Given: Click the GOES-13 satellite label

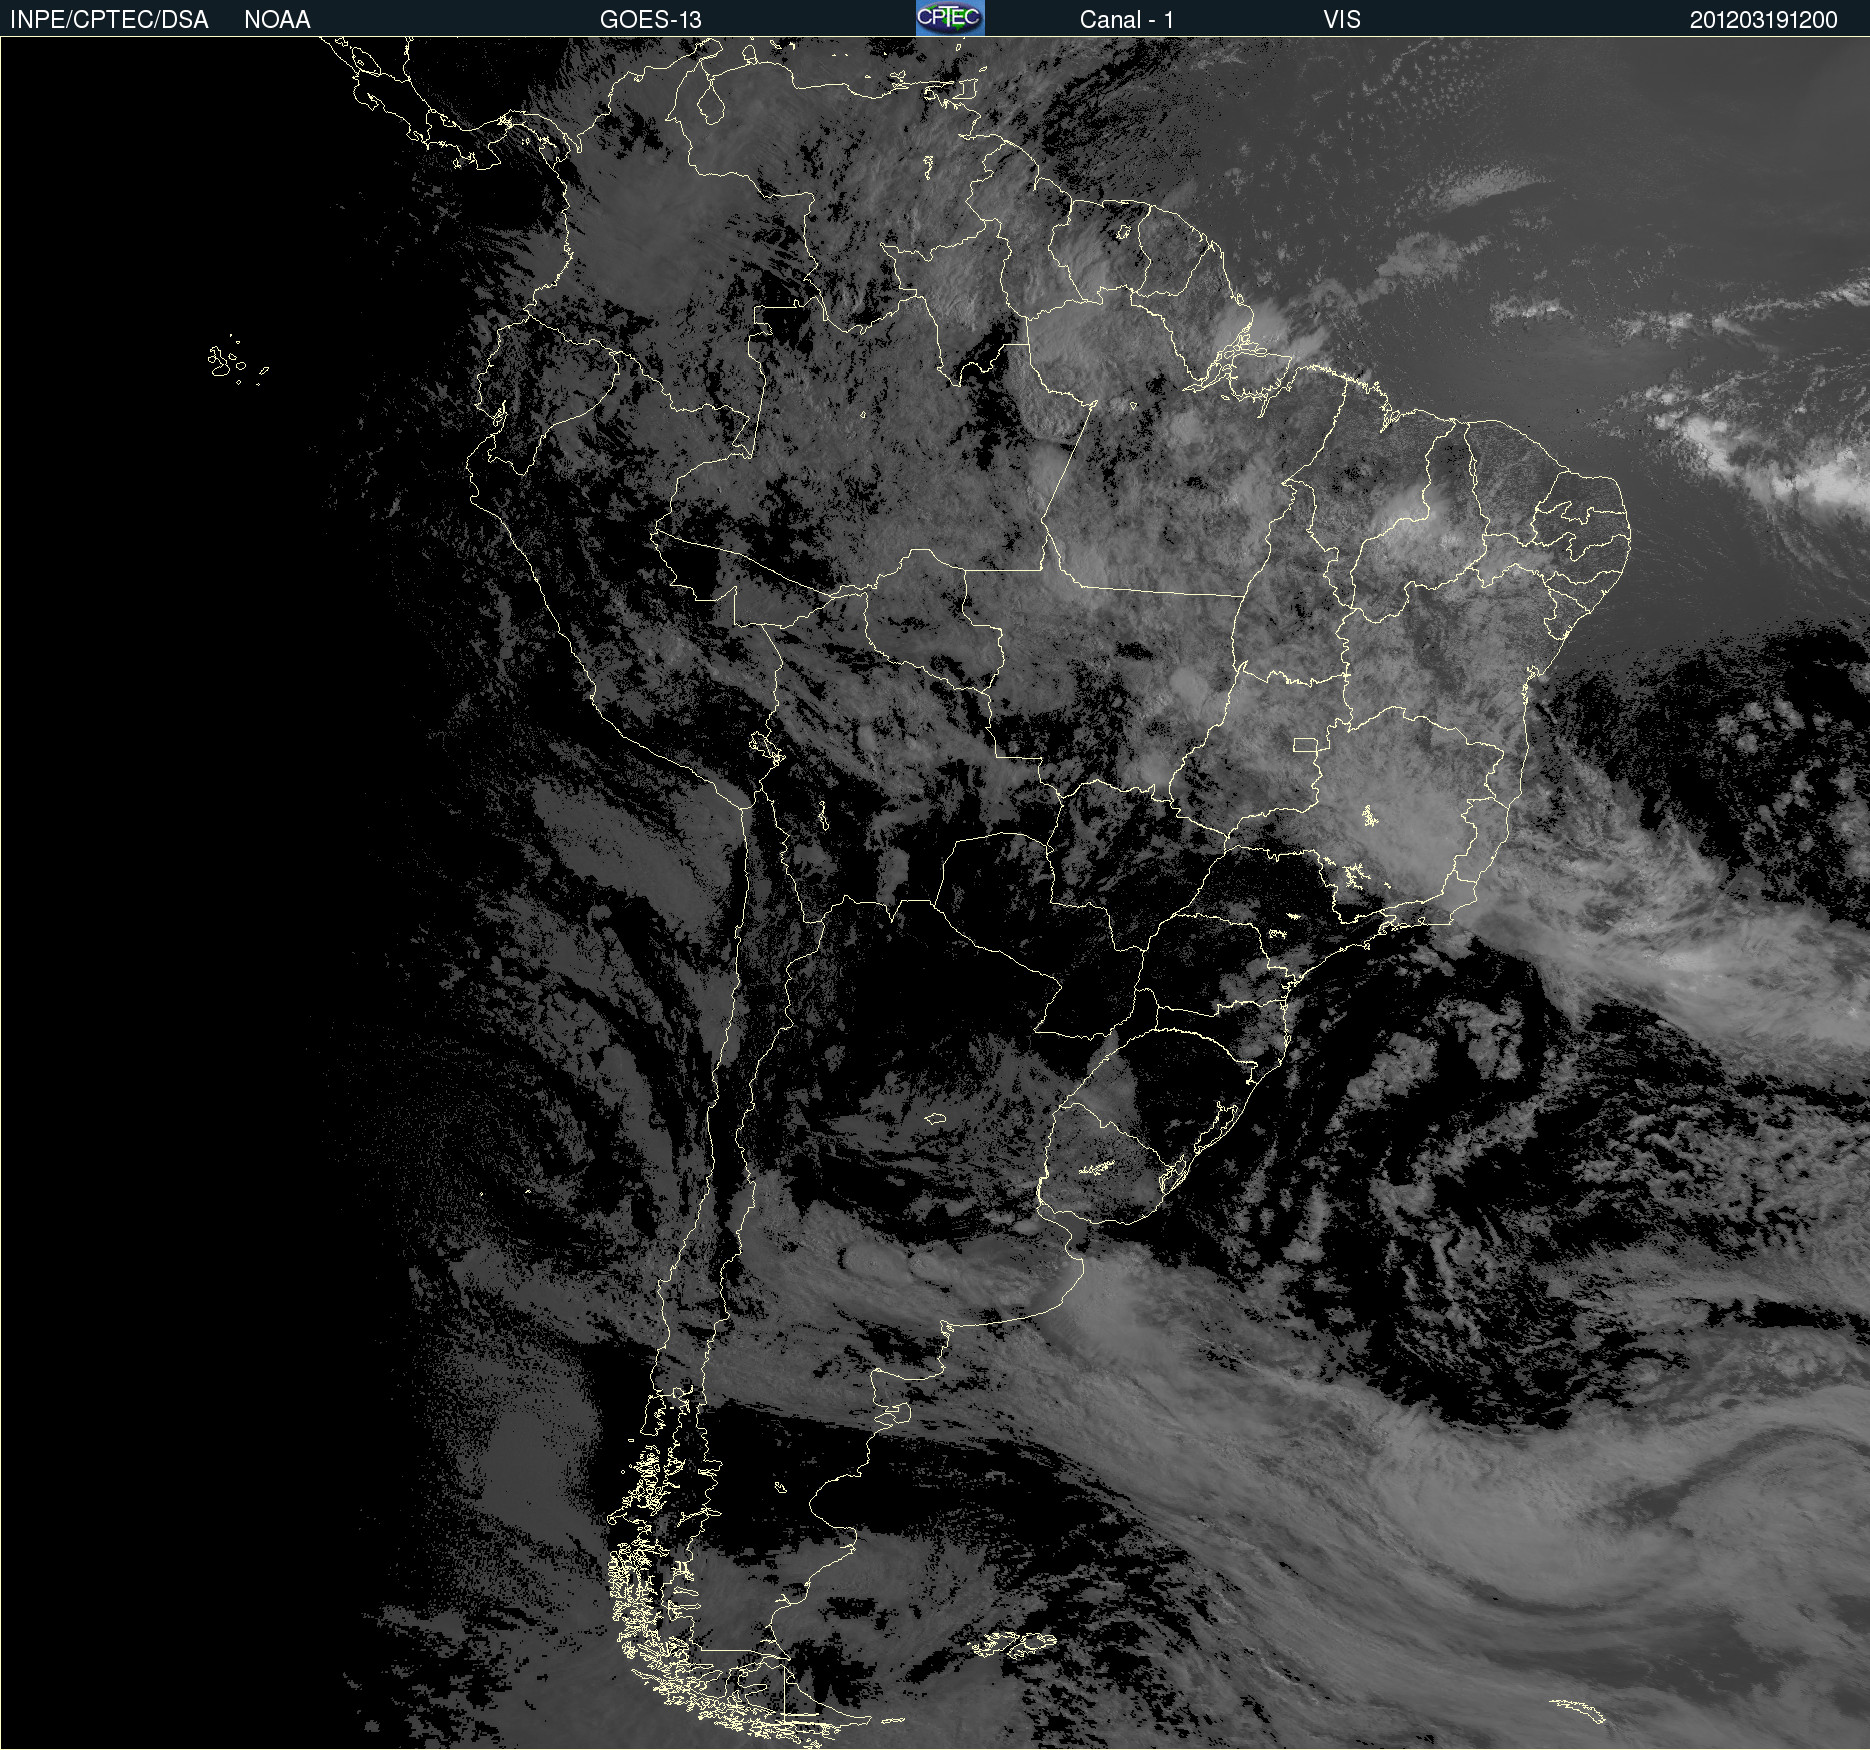Looking at the screenshot, I should tap(650, 20).
